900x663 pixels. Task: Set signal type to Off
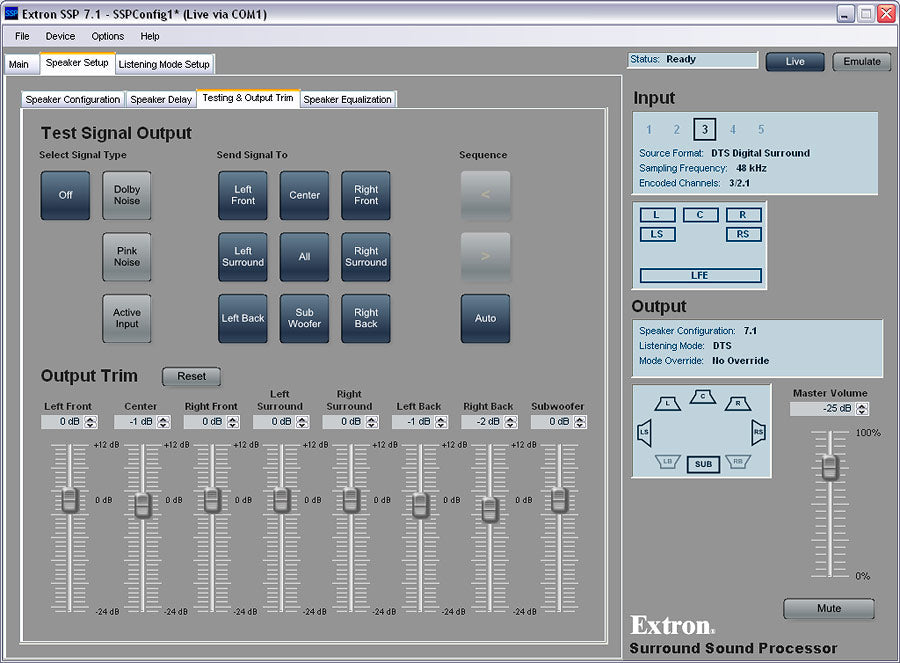point(66,195)
